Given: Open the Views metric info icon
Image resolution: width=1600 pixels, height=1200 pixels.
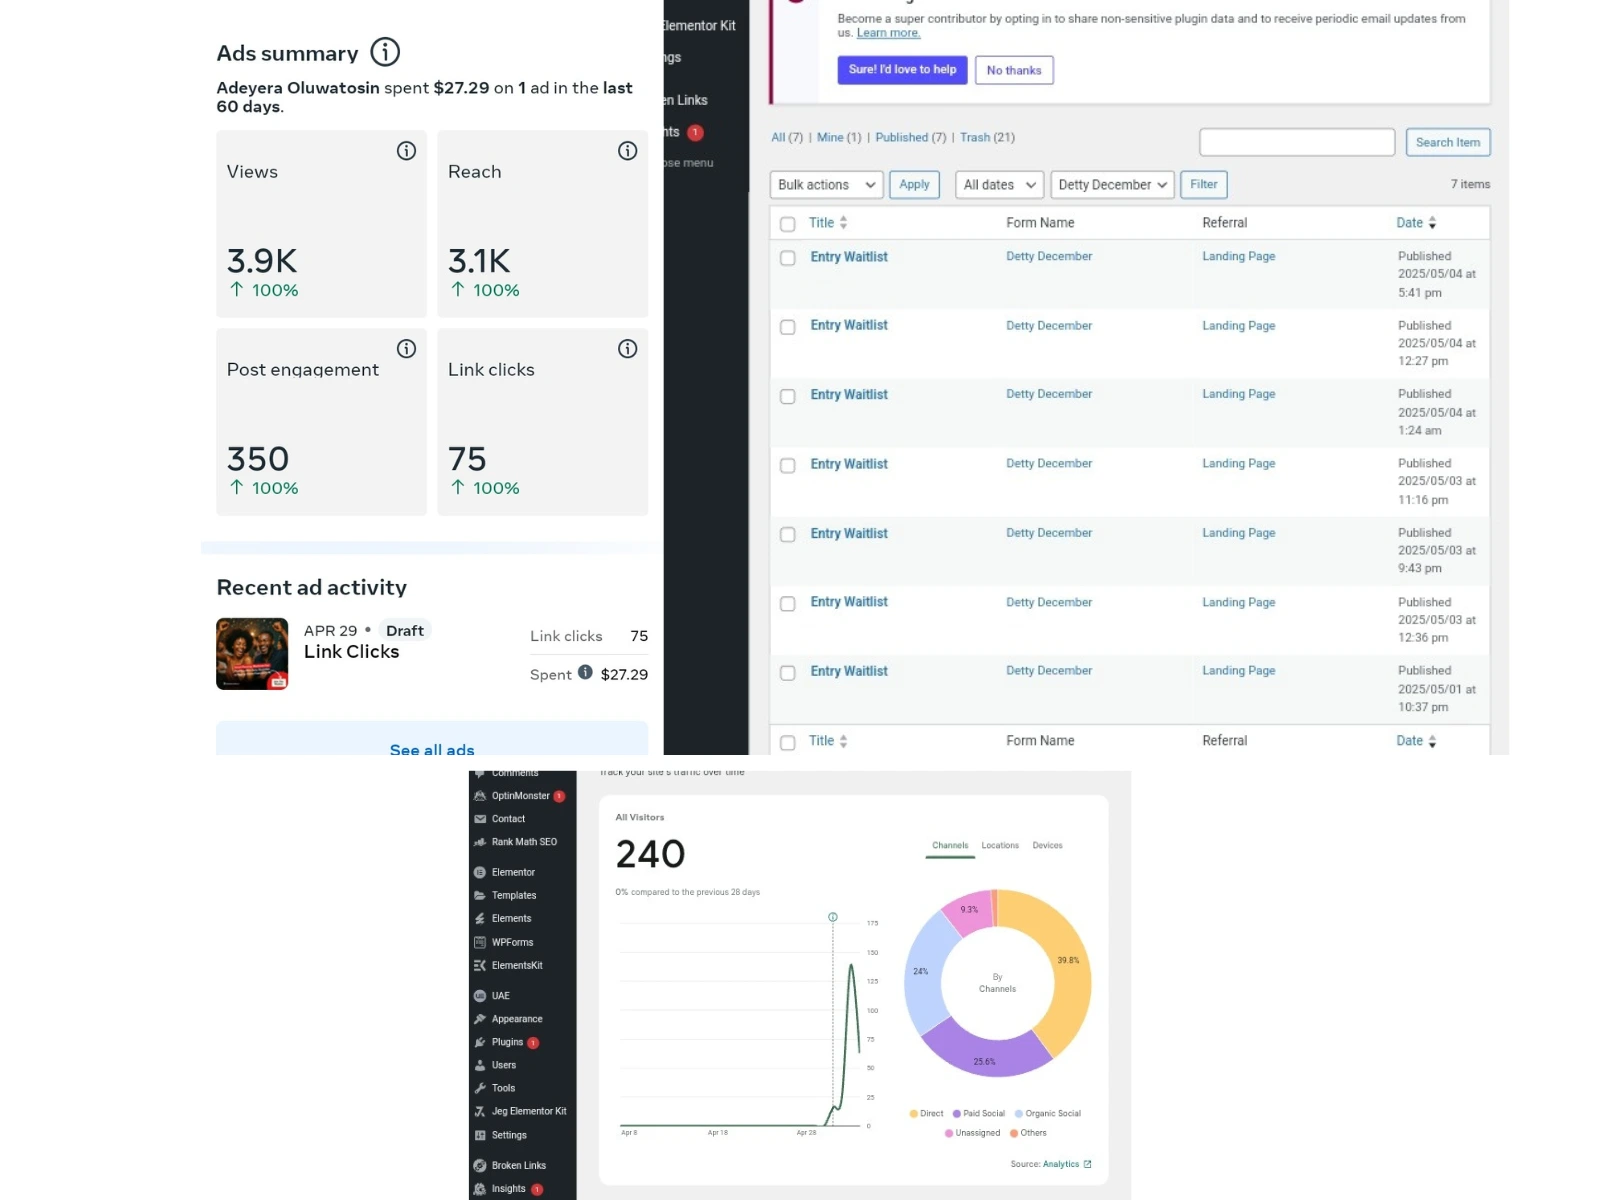Looking at the screenshot, I should point(406,151).
